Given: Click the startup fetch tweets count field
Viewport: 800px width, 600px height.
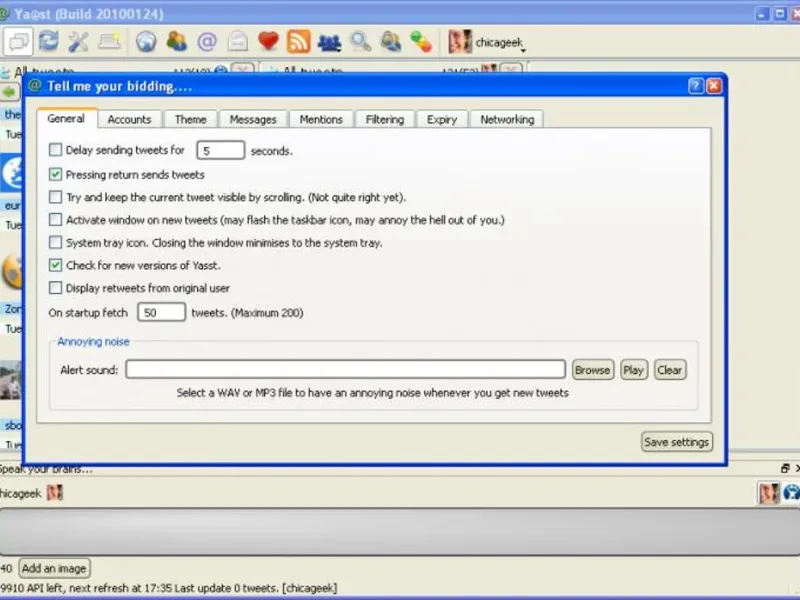Looking at the screenshot, I should tap(161, 312).
